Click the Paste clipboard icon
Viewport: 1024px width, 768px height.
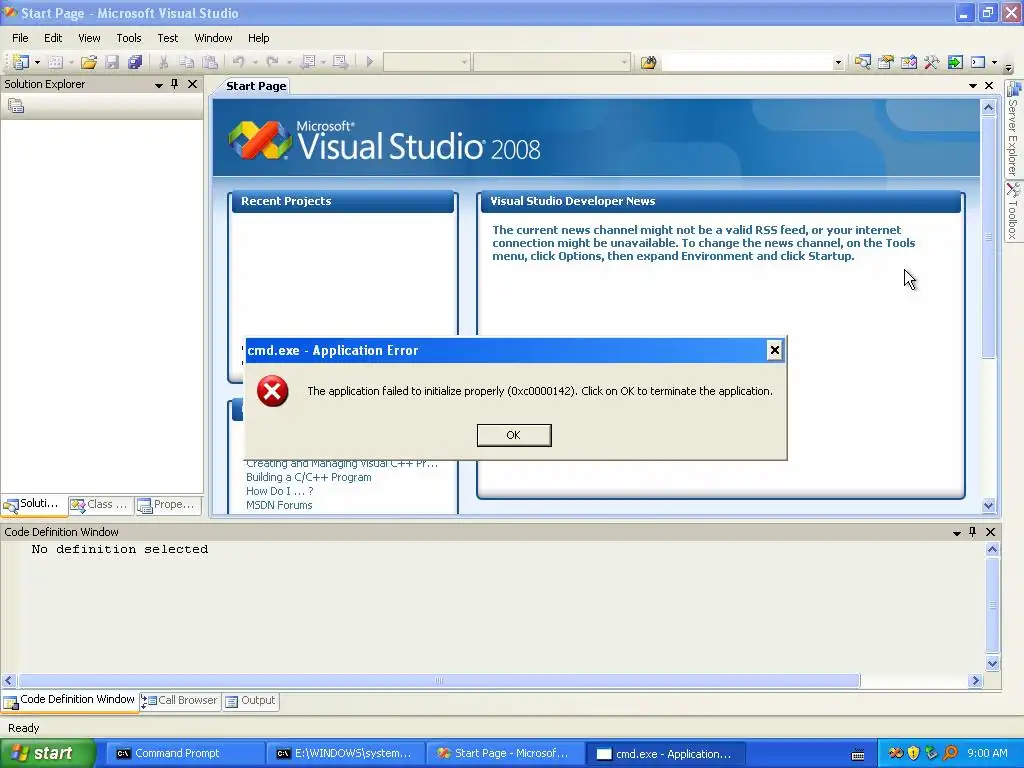point(210,62)
